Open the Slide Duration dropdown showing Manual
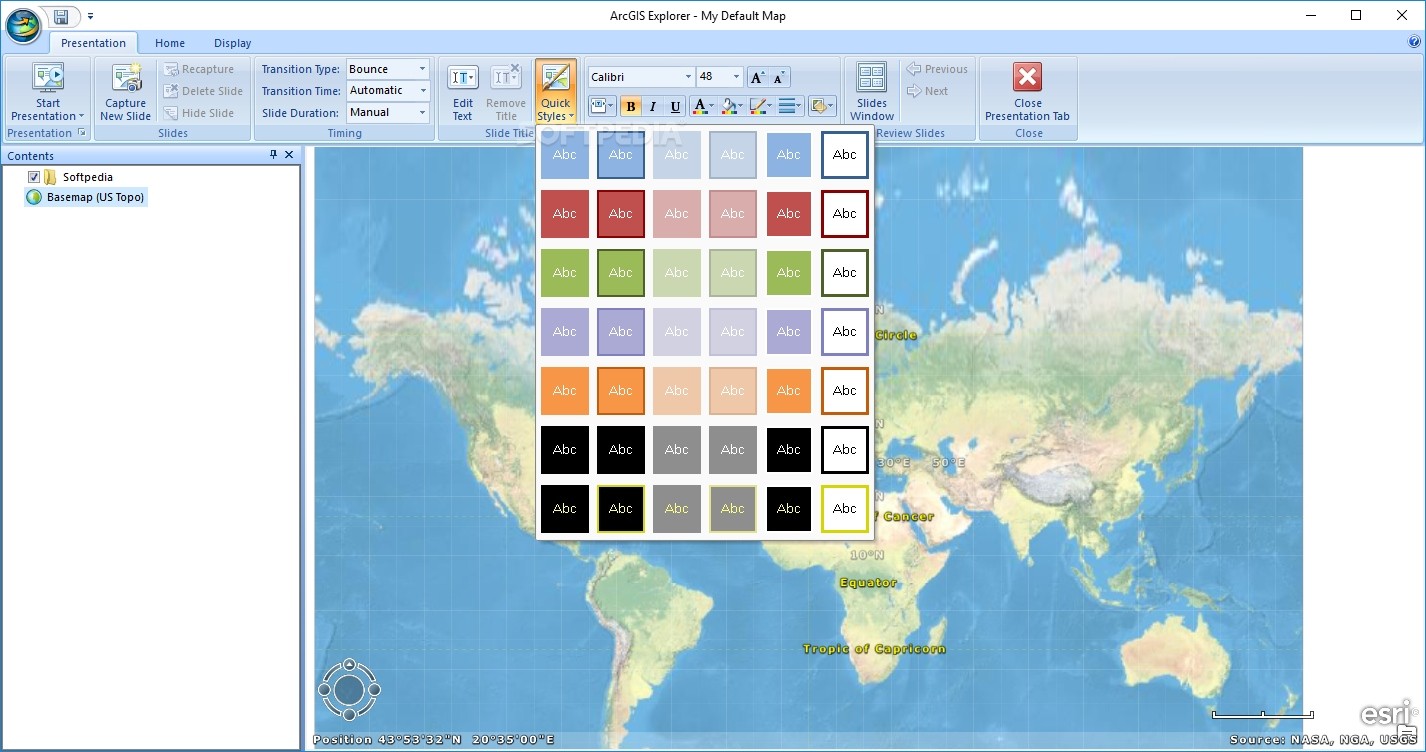The width and height of the screenshot is (1426, 752). point(388,112)
